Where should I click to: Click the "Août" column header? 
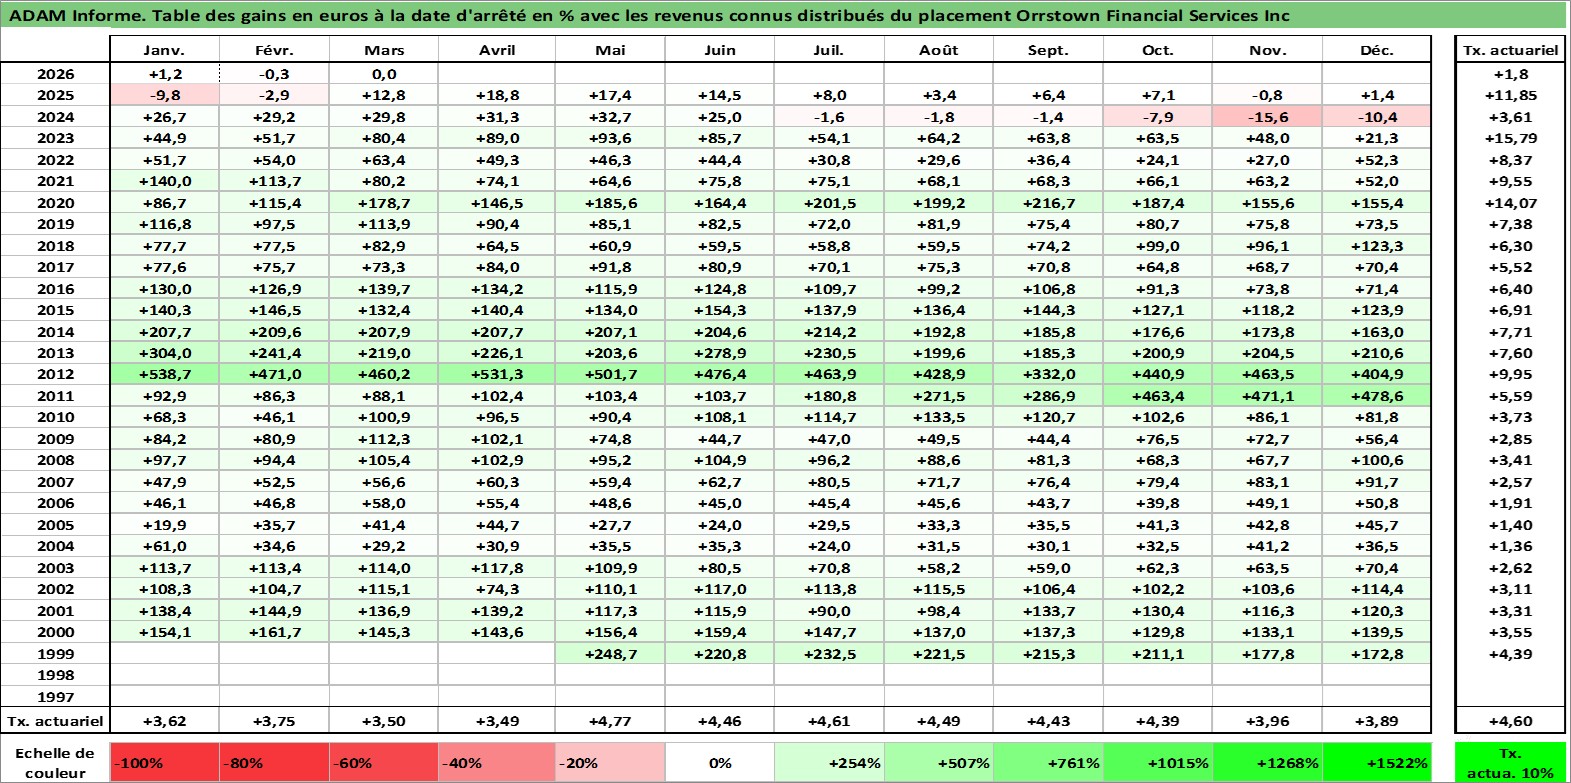click(x=939, y=50)
